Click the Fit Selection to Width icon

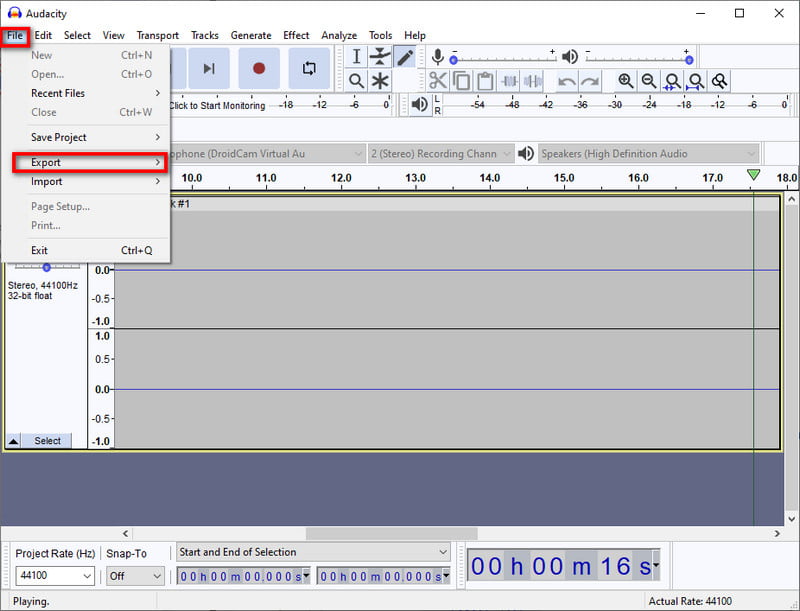[x=672, y=81]
